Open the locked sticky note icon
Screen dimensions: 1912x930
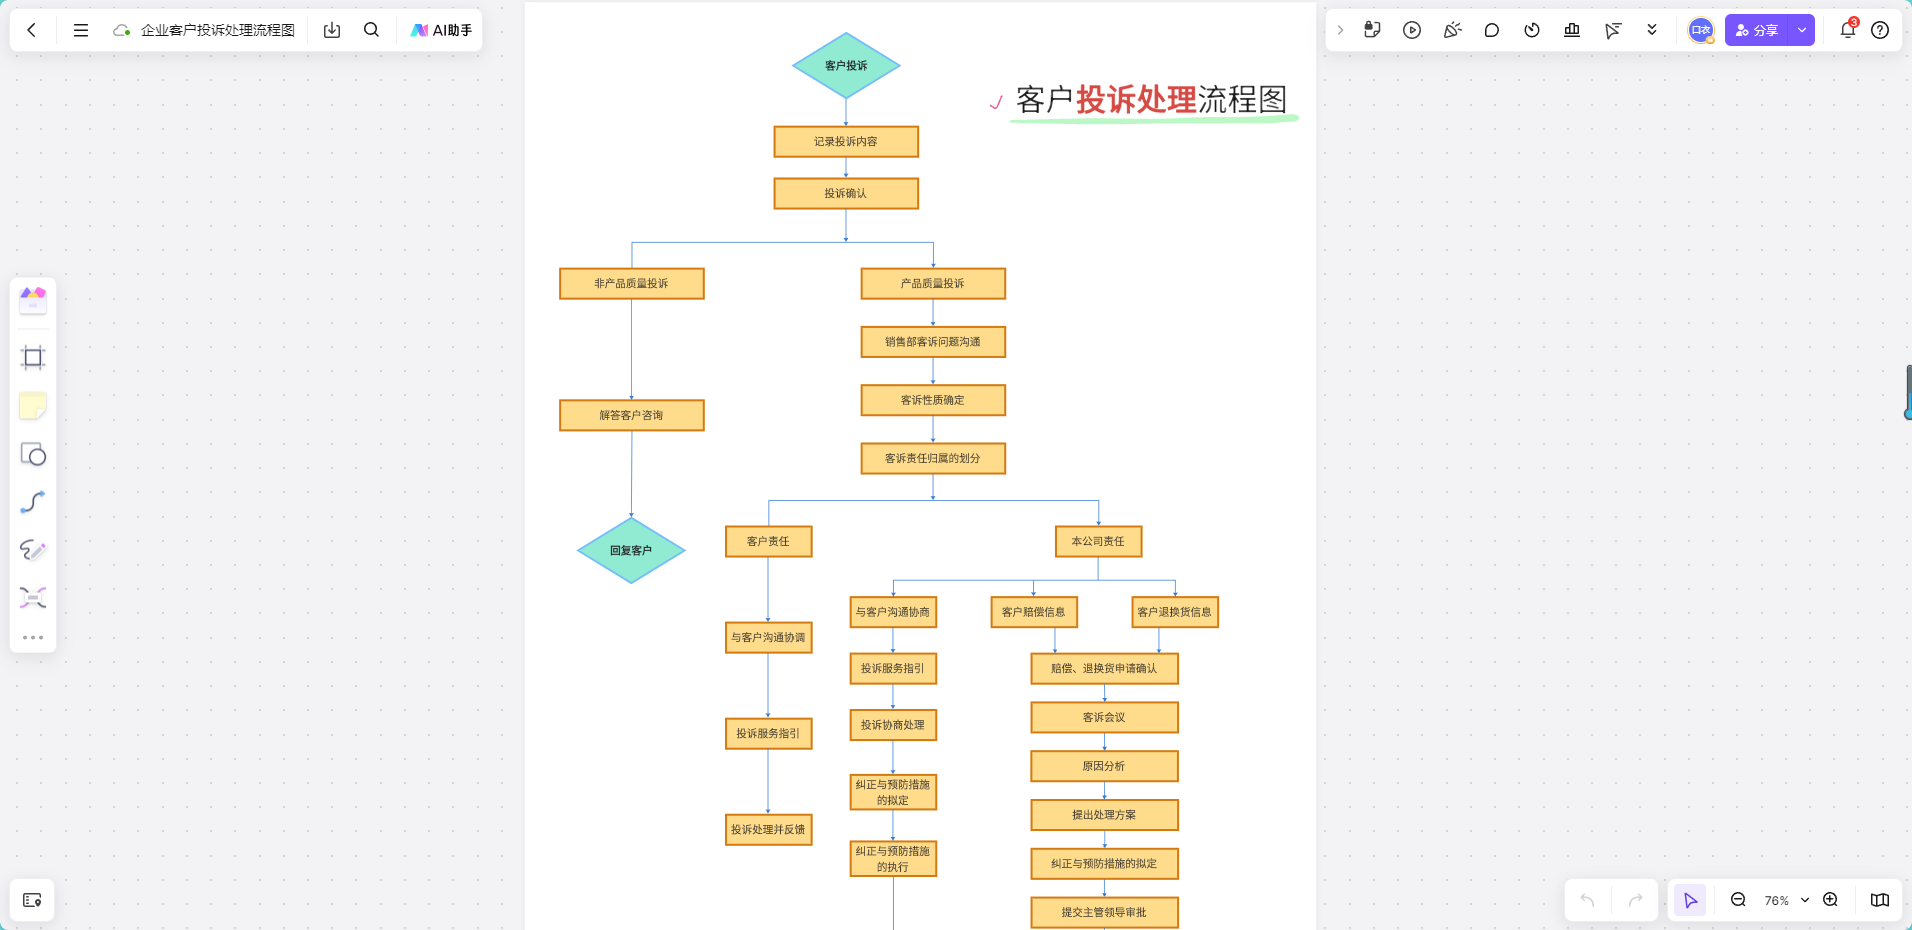1372,30
